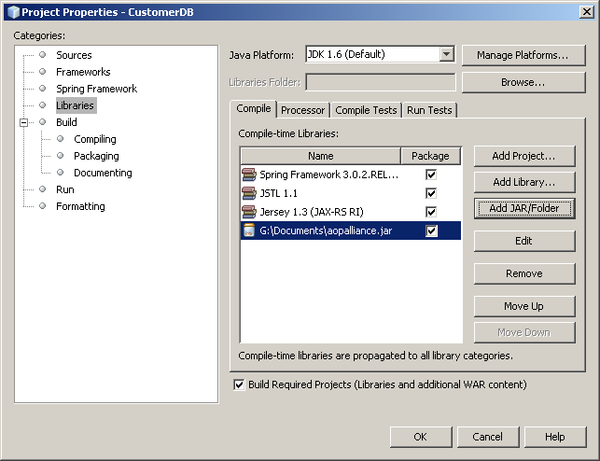The image size is (600, 461).
Task: Click the aopalliance.jar file icon
Action: coord(249,230)
